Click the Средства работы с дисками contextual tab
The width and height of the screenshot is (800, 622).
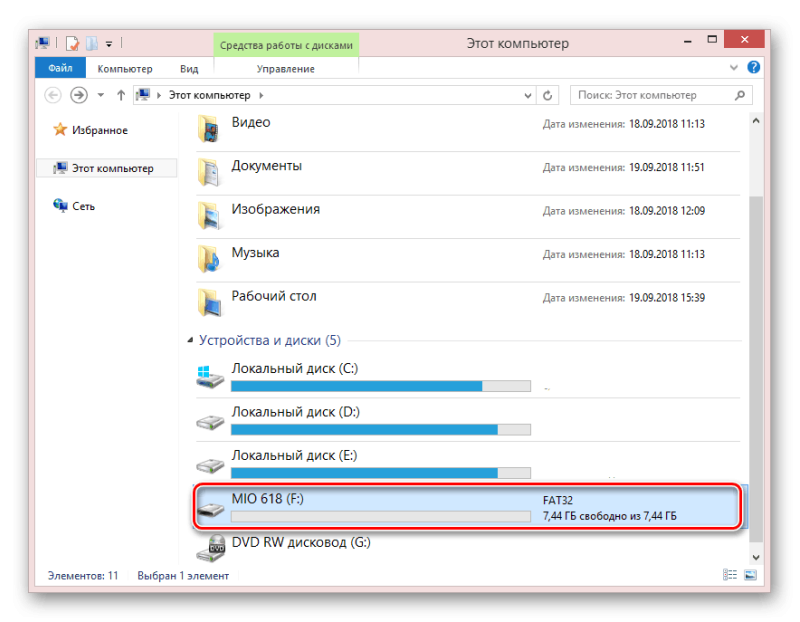point(286,45)
